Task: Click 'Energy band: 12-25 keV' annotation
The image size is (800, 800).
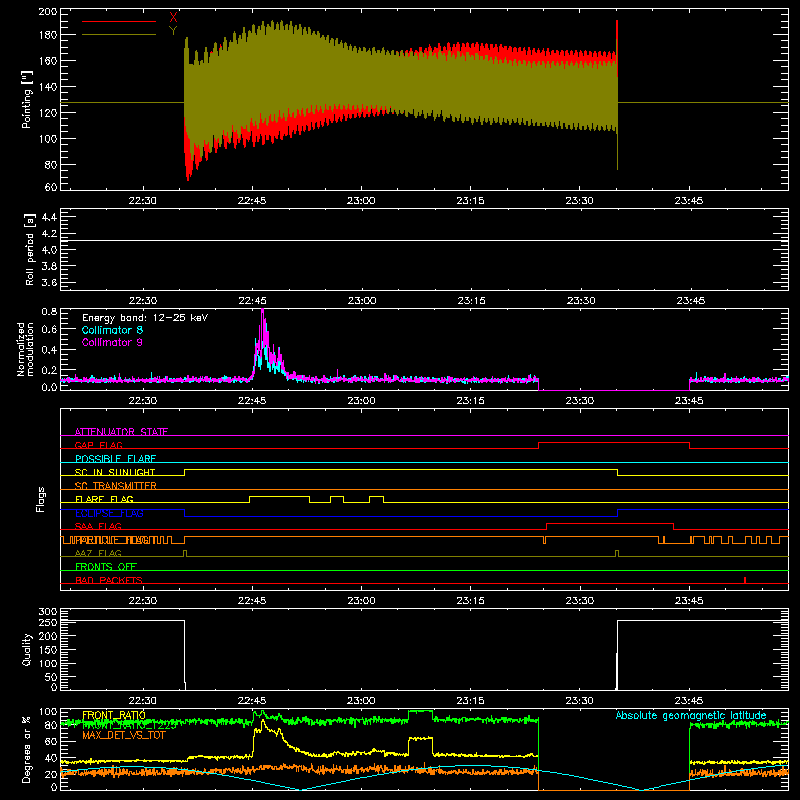Action: pos(145,318)
